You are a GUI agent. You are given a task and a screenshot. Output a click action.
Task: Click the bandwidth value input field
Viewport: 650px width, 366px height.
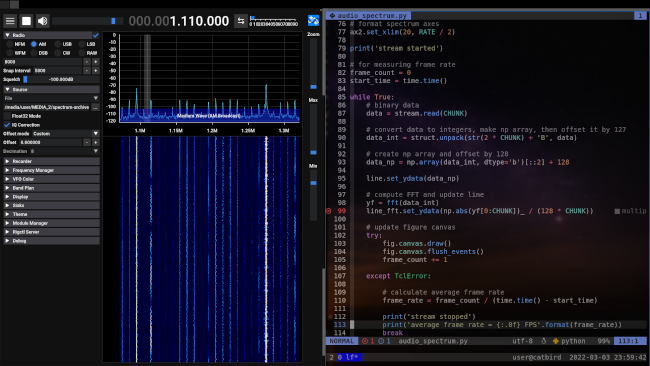click(43, 62)
